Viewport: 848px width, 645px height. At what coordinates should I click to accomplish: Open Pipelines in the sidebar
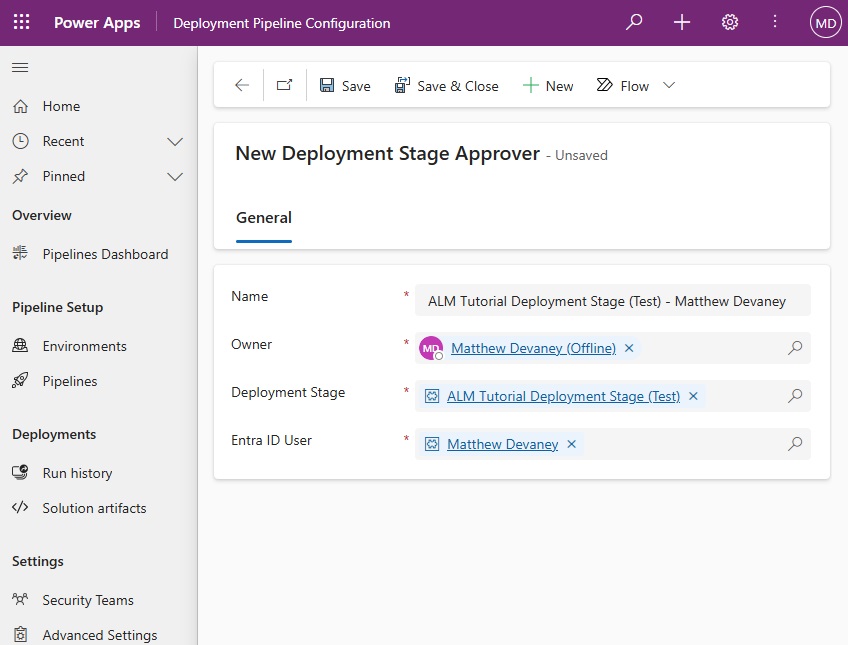(70, 381)
